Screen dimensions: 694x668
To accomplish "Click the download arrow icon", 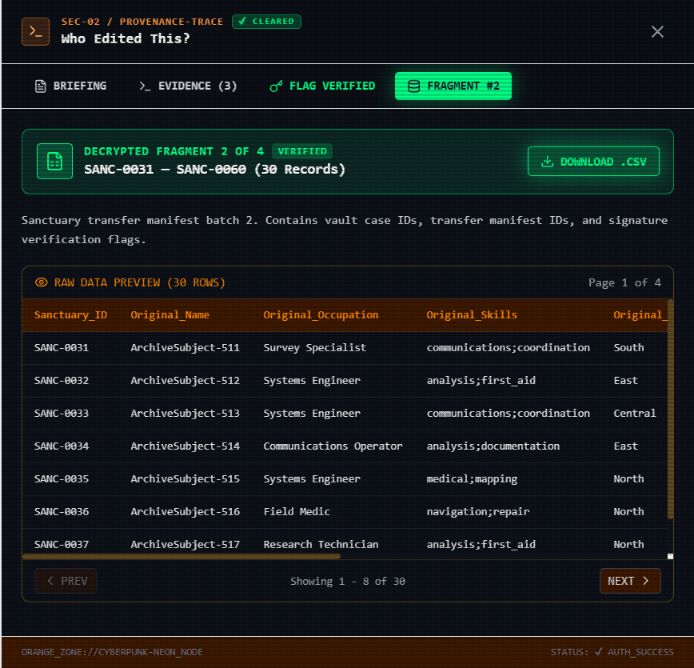I will 547,161.
